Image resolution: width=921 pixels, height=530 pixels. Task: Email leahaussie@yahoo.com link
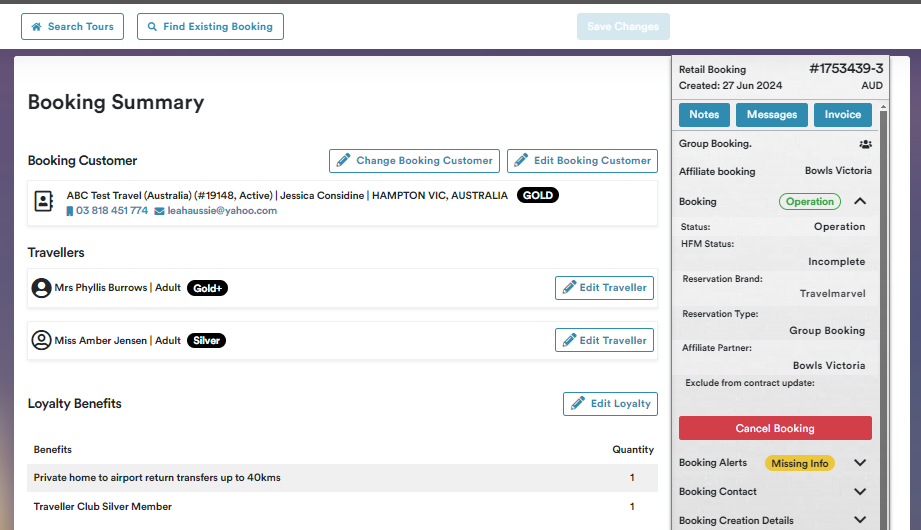click(x=222, y=210)
